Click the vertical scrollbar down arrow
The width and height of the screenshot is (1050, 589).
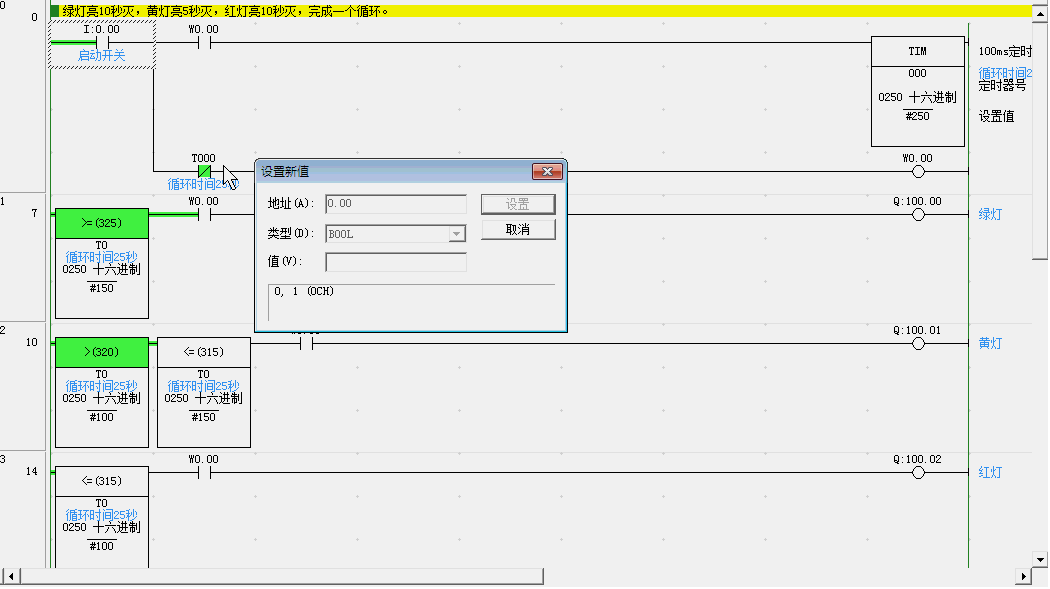(1040, 560)
